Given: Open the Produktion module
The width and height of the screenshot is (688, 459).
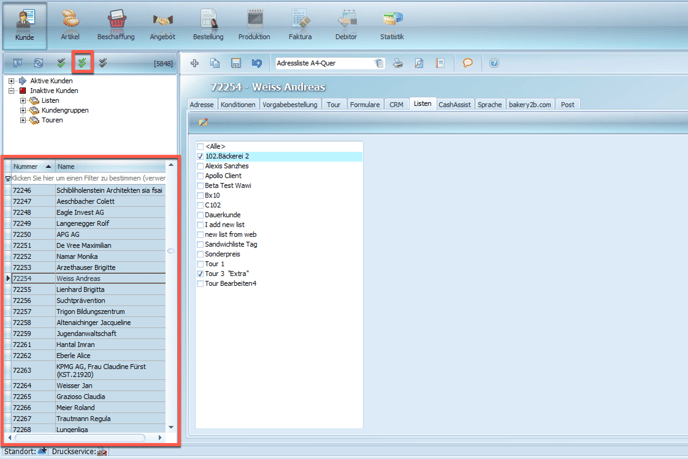Looking at the screenshot, I should coord(254,25).
